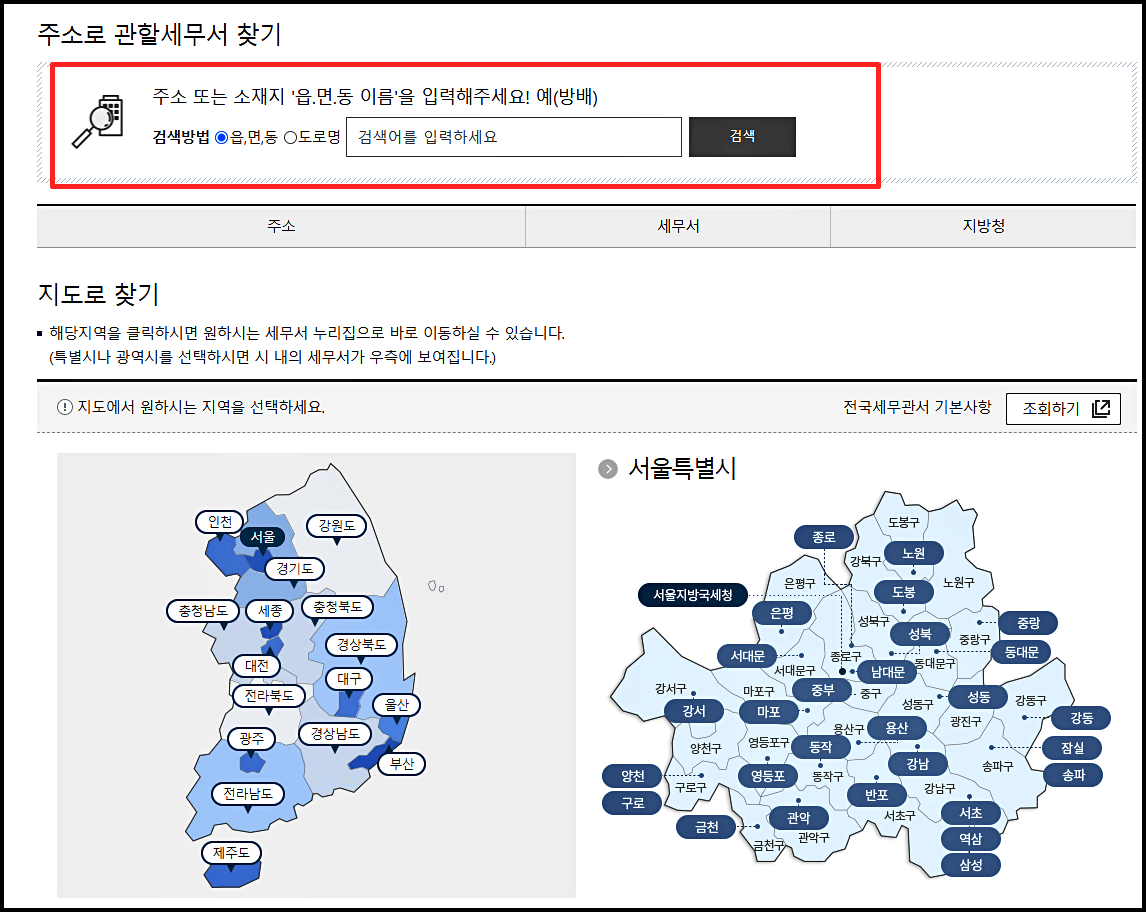This screenshot has width=1146, height=912.
Task: Select 울산 region marker
Action: (397, 705)
